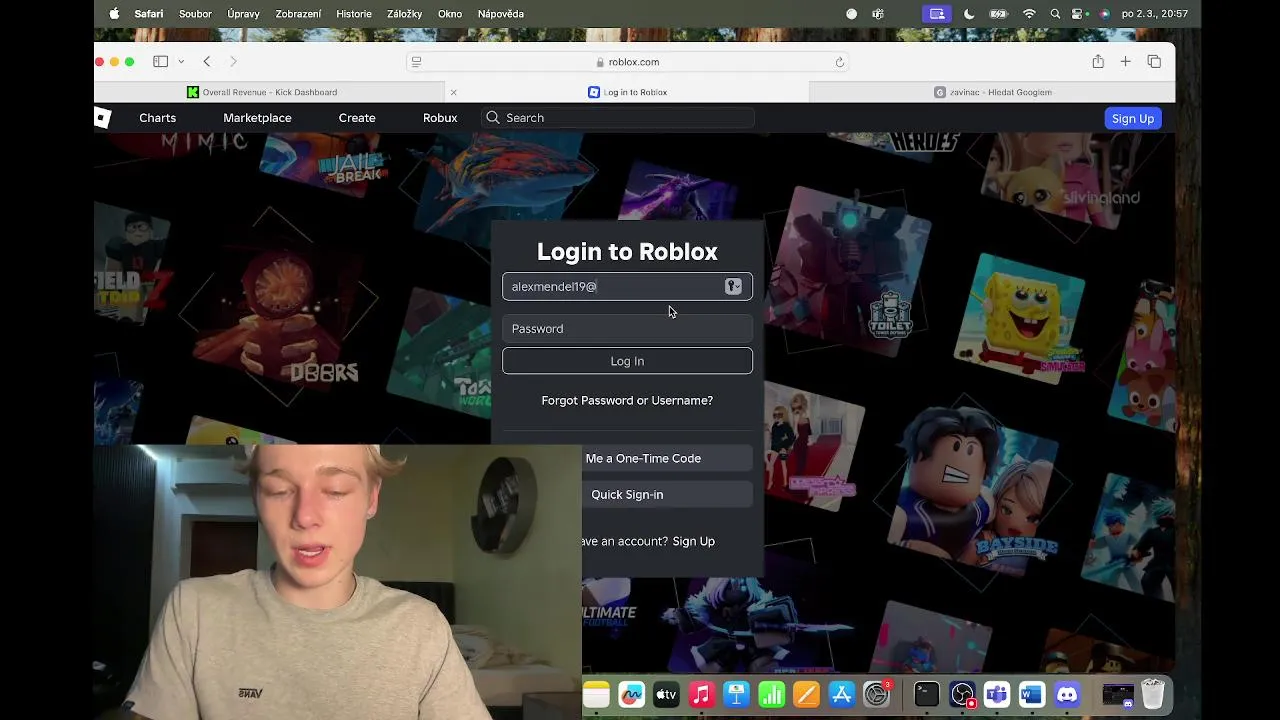Open Pages from the dock
Image resolution: width=1280 pixels, height=720 pixels.
pyautogui.click(x=806, y=694)
